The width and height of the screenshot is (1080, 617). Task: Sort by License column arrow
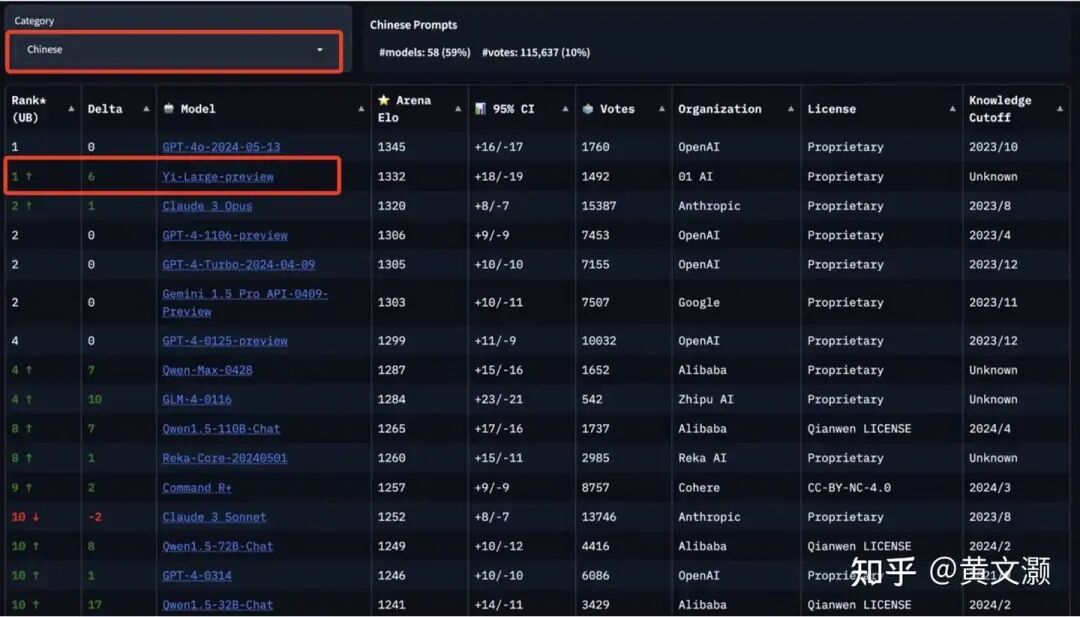tap(952, 109)
